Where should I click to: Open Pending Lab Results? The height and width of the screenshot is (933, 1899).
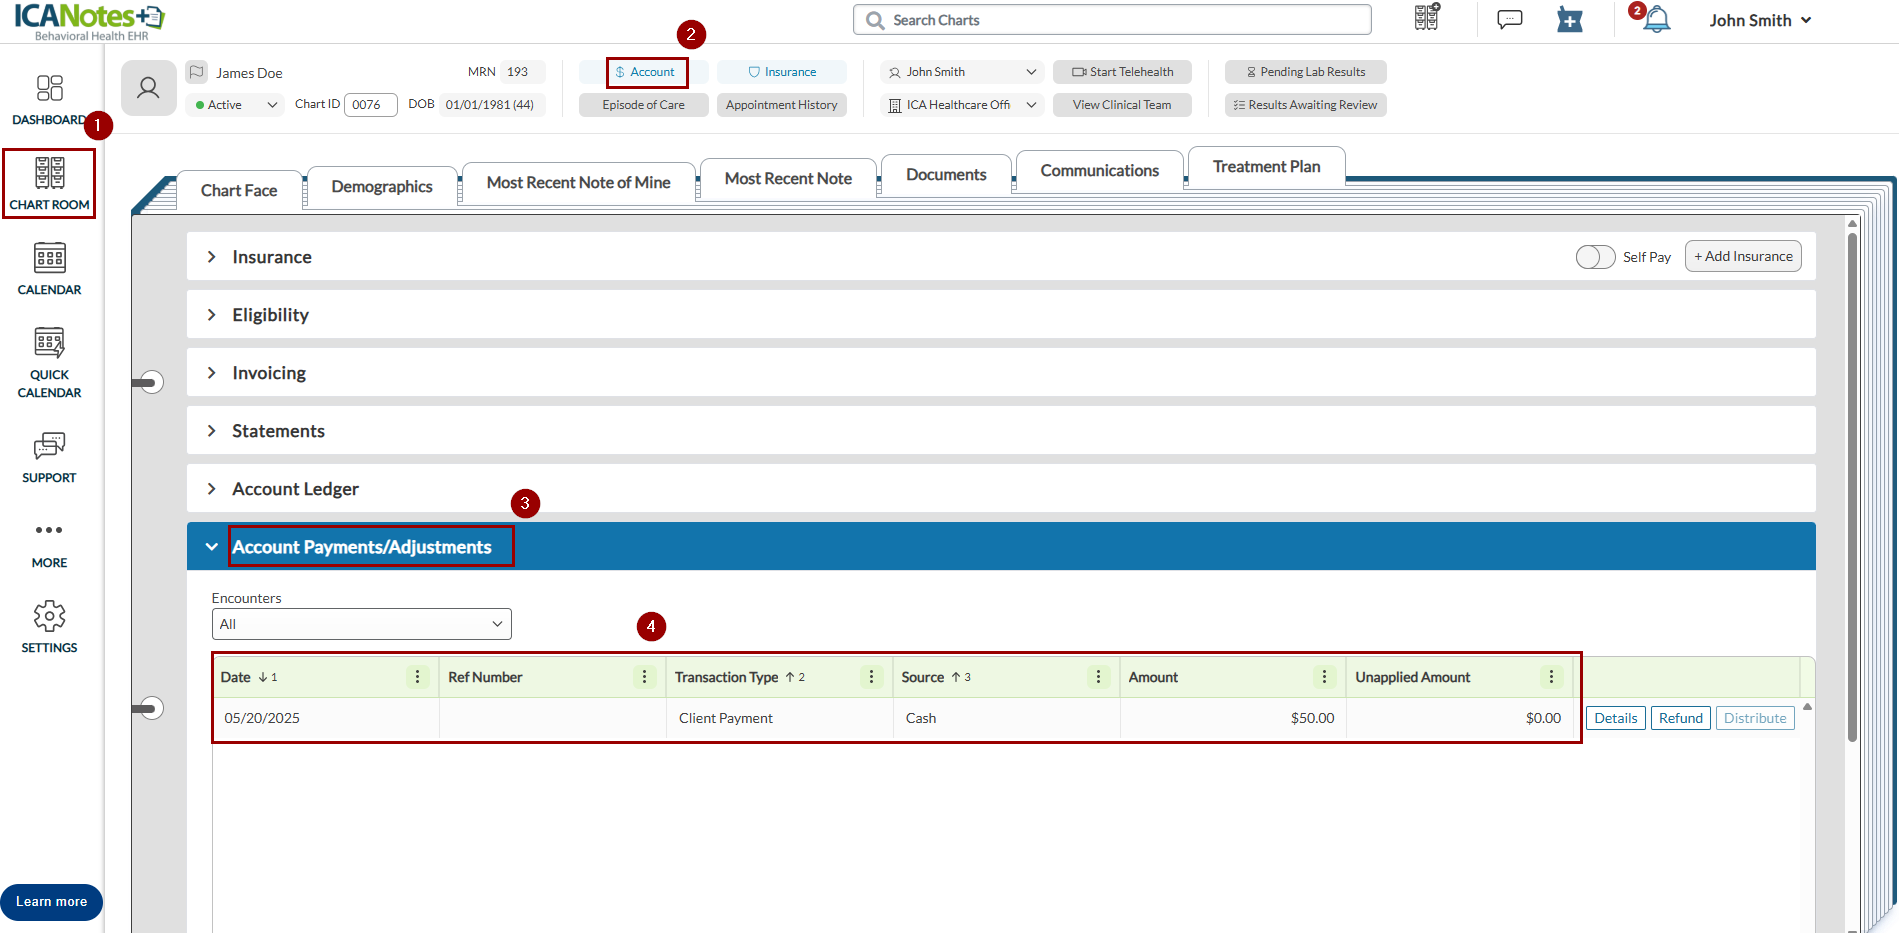(1306, 72)
